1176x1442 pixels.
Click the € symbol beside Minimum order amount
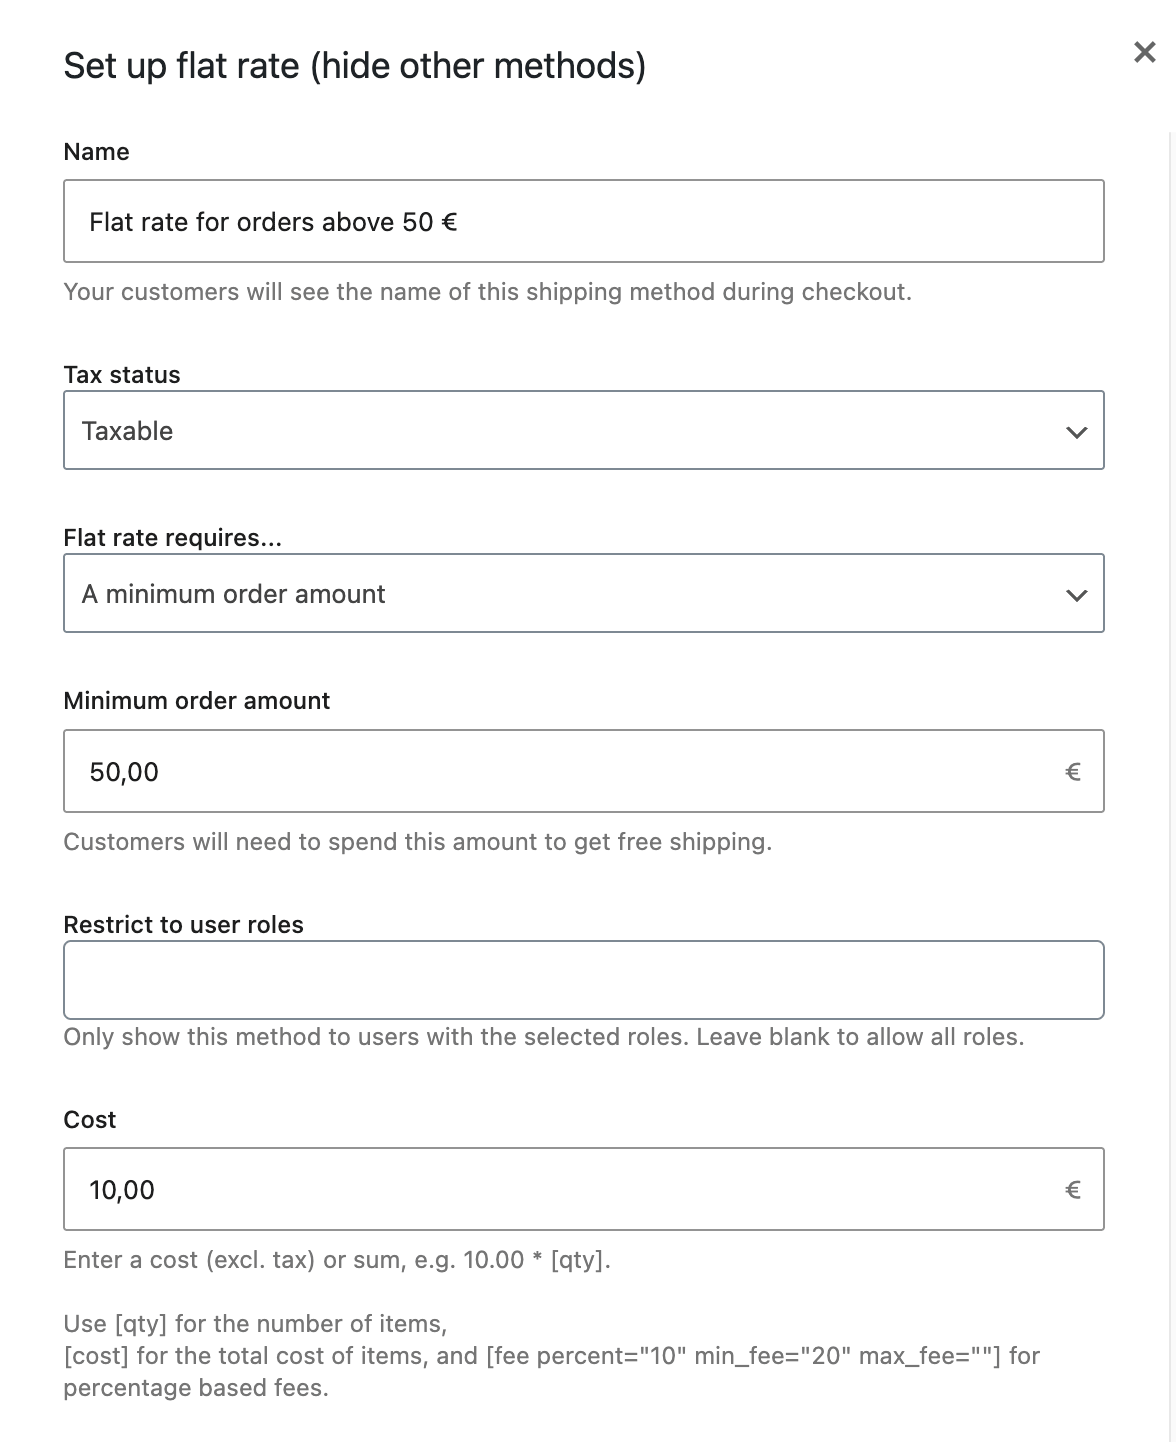coord(1073,771)
